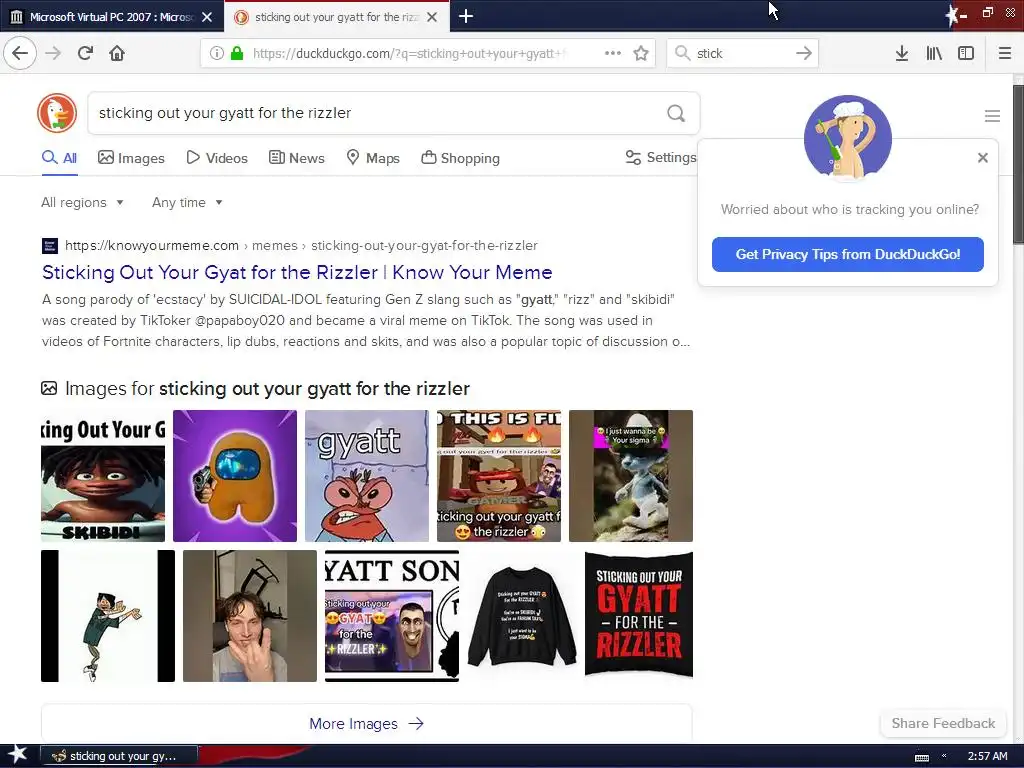Switch to the Maps tab
Image resolution: width=1024 pixels, height=768 pixels.
point(373,158)
